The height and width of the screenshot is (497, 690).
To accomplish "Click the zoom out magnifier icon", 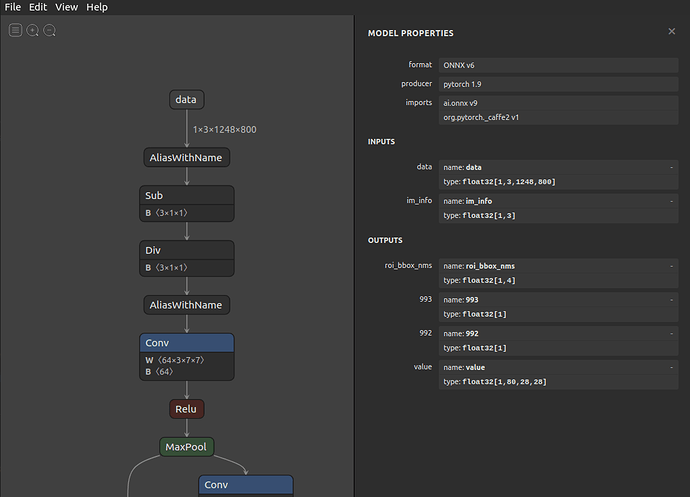I will pos(50,30).
